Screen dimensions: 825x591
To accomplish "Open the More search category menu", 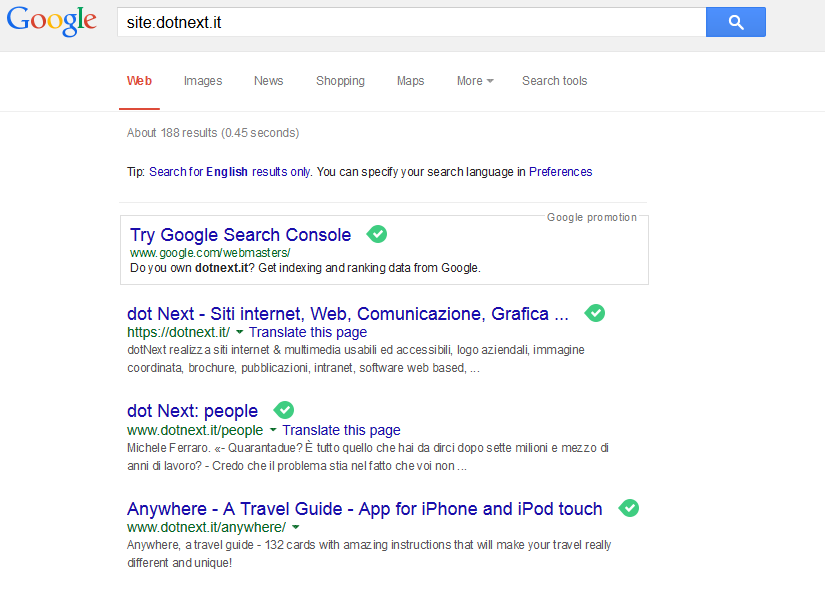I will pos(475,81).
